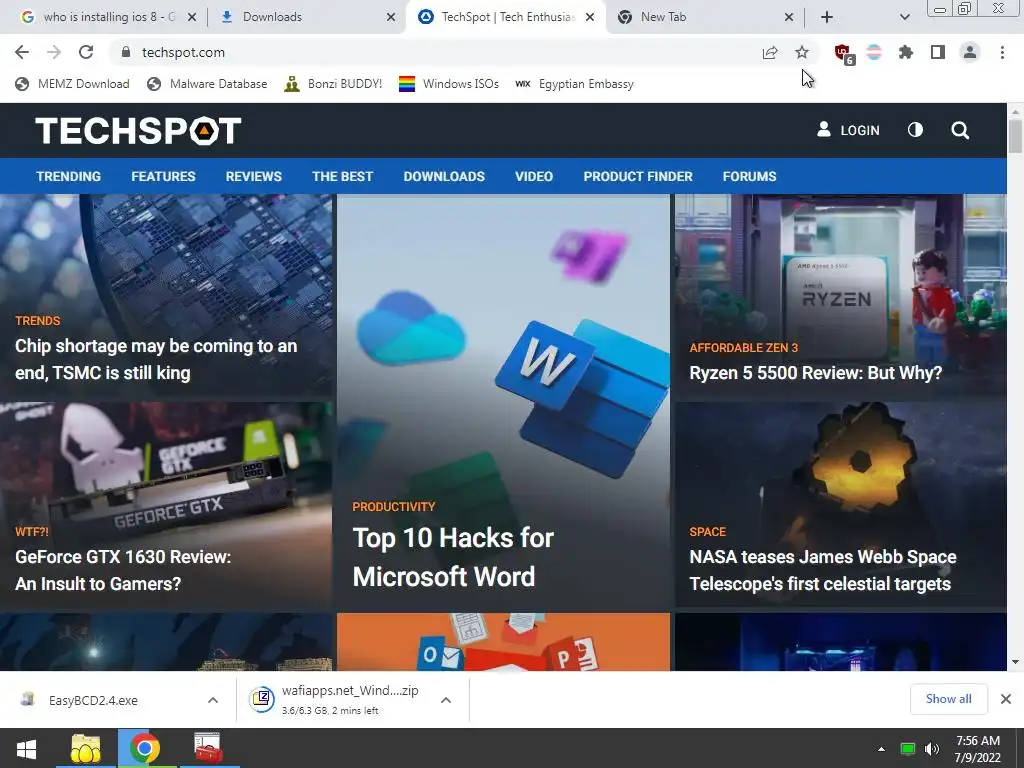The height and width of the screenshot is (768, 1024).
Task: Click the address bar URL field
Action: point(438,52)
